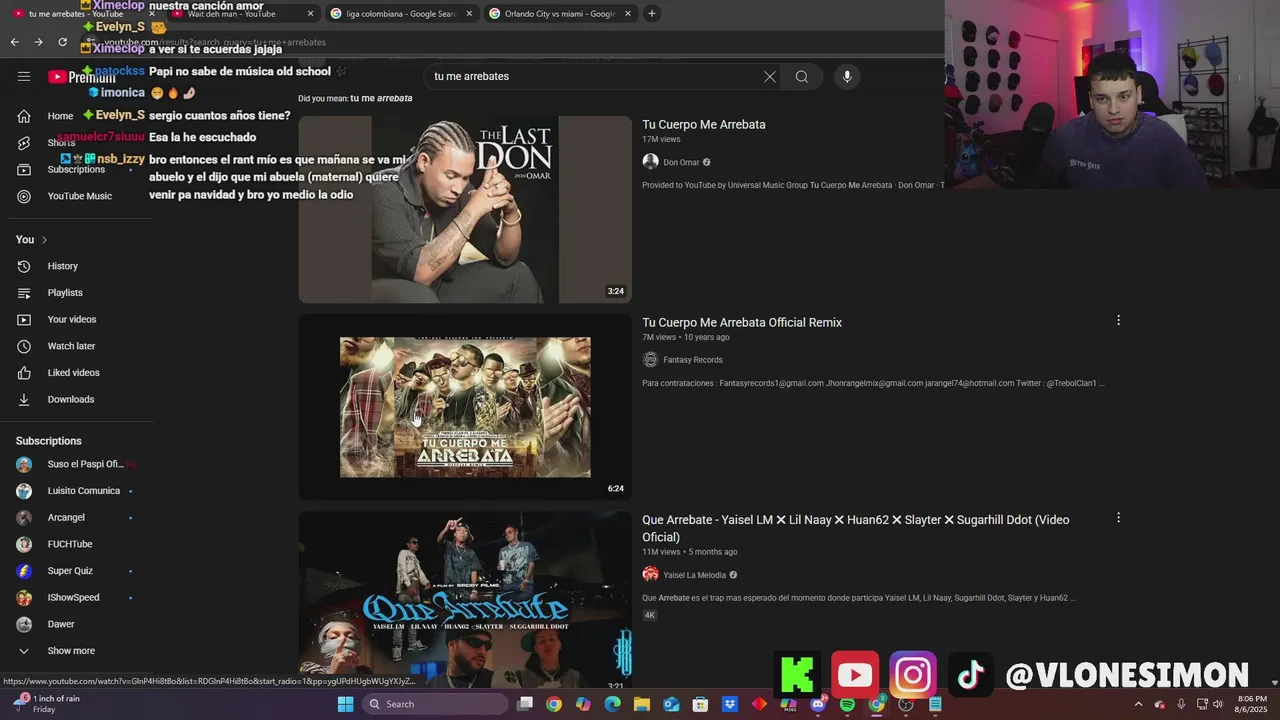1280x720 pixels.
Task: Open options menu for Official Remix video
Action: (x=1118, y=320)
